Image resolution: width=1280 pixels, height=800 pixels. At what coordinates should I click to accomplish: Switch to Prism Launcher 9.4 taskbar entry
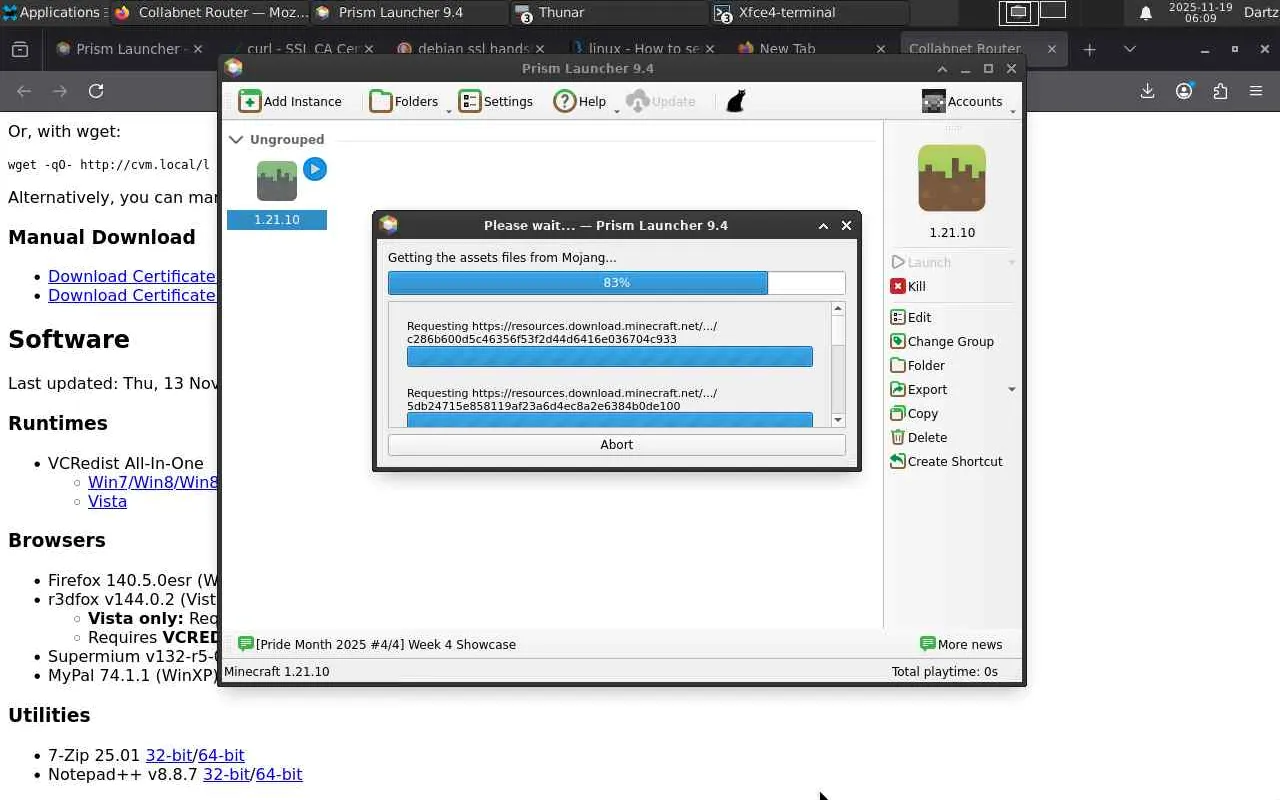(410, 12)
